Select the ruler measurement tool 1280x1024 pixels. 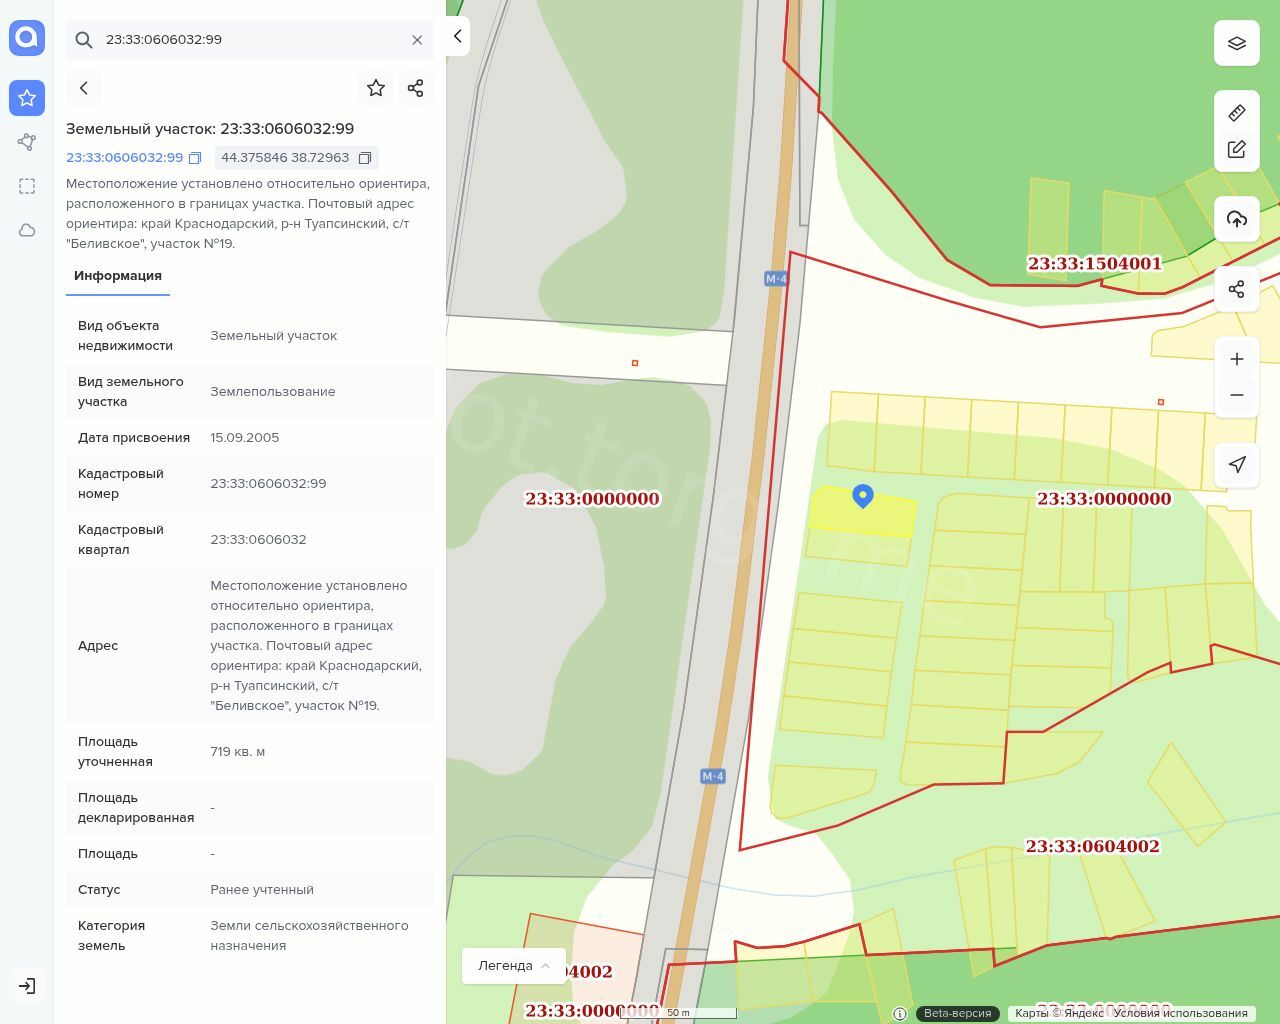point(1236,113)
